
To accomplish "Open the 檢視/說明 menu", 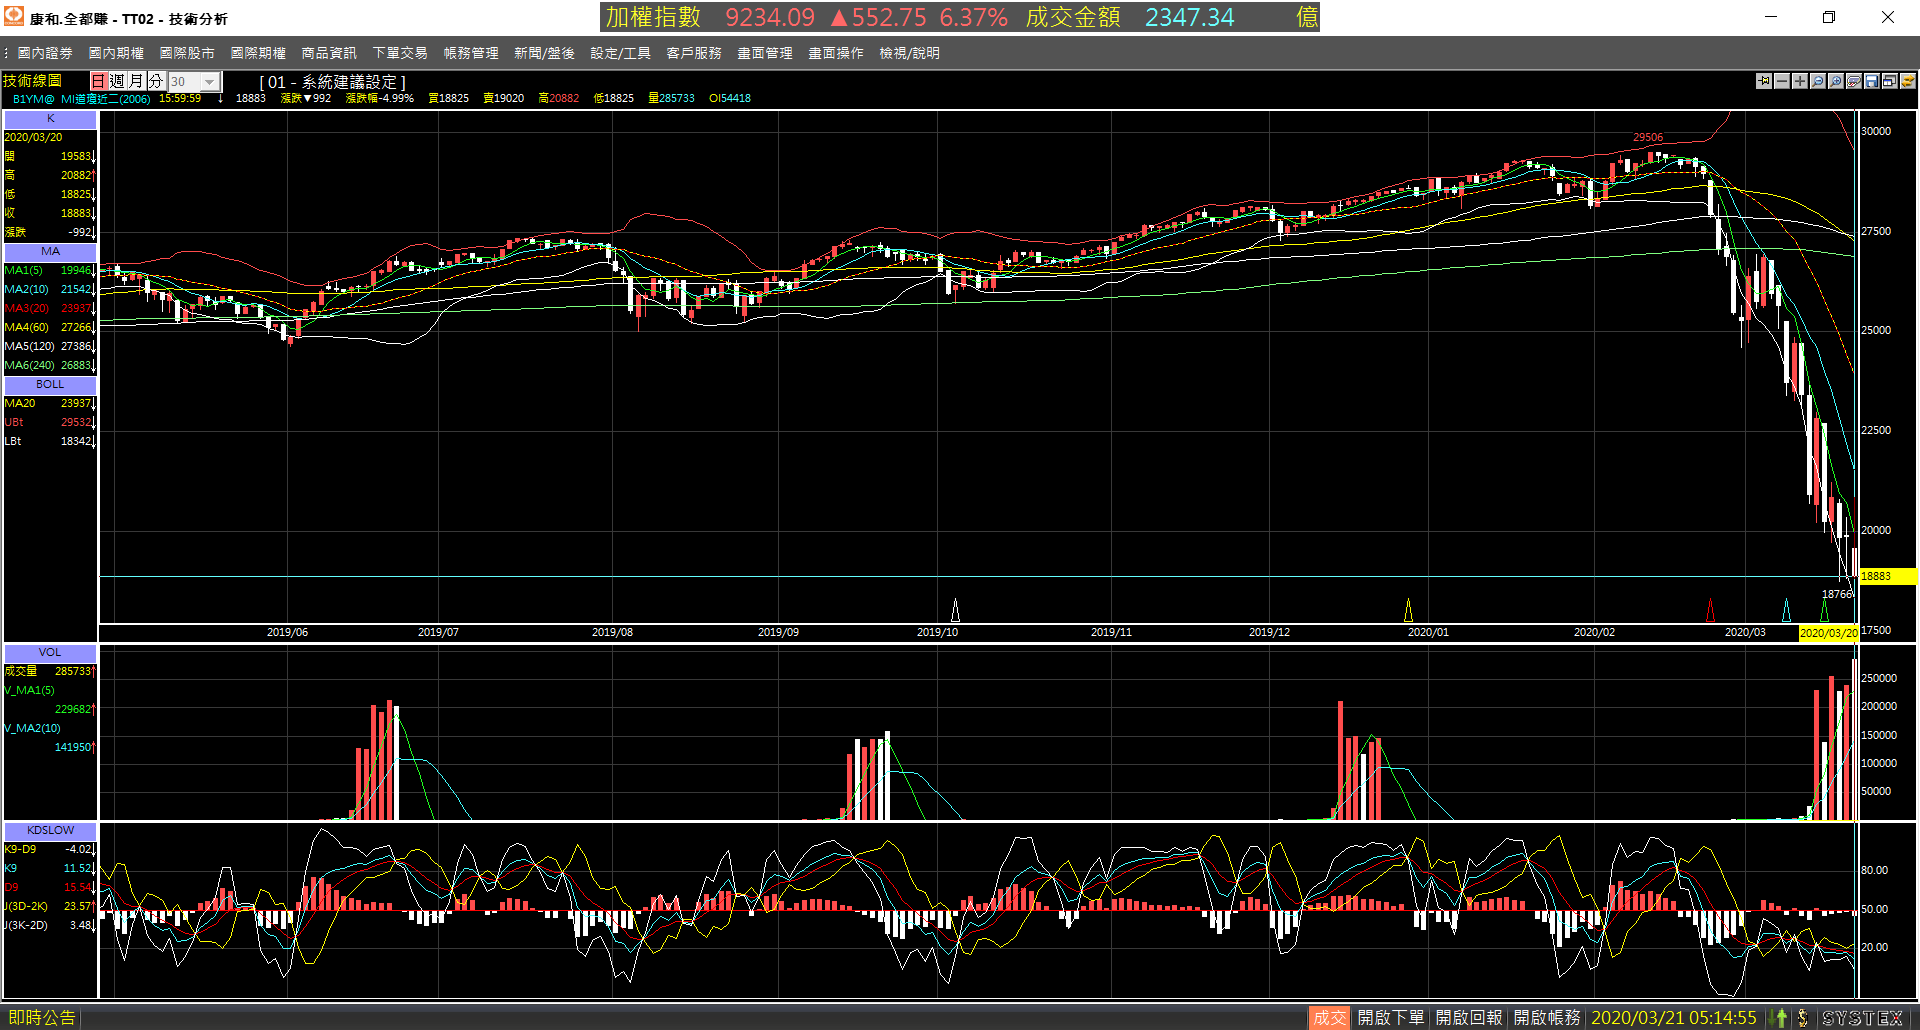I will point(909,53).
